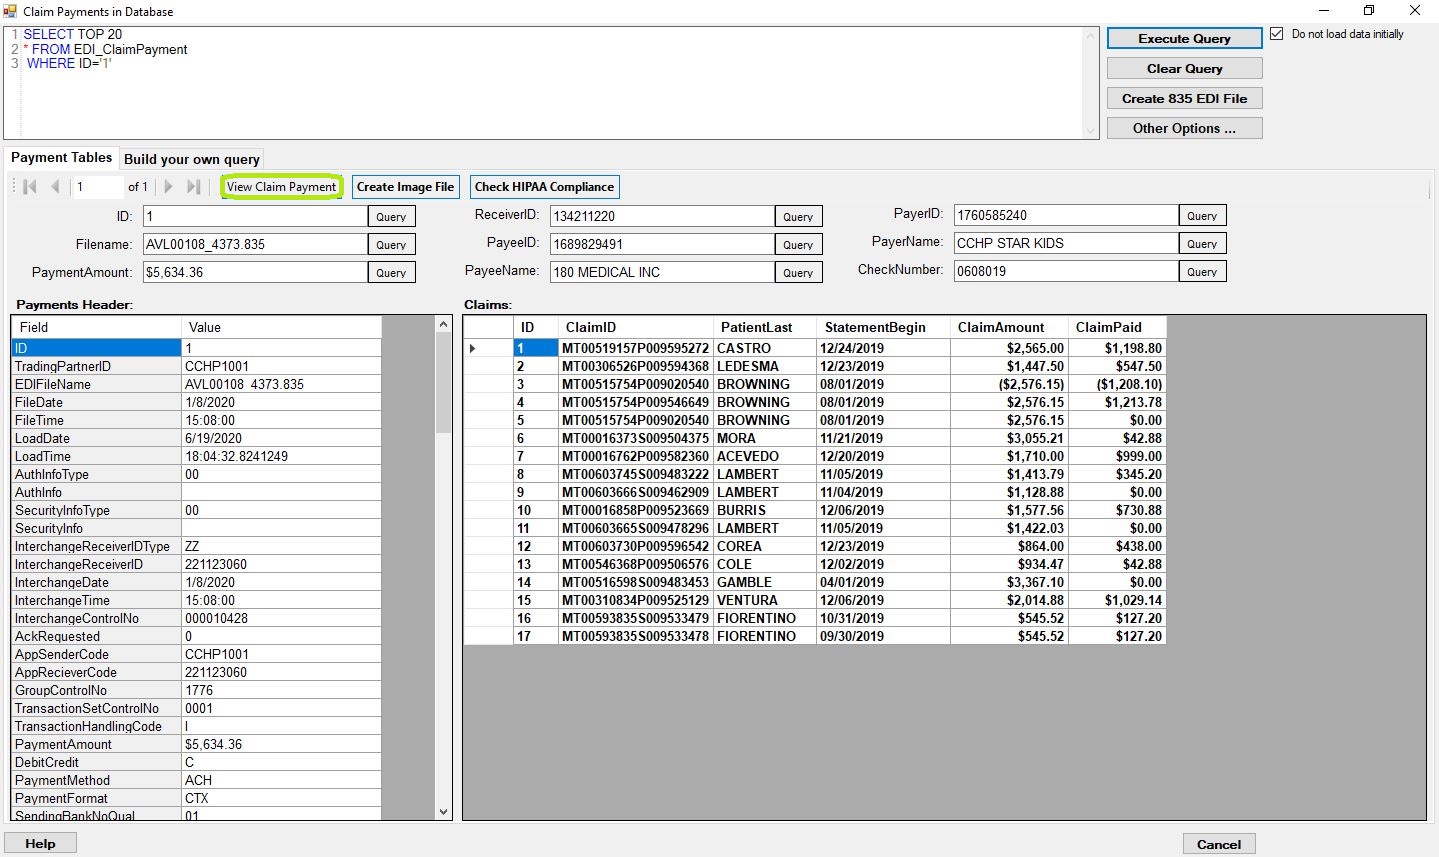Click View Claim Payment button

click(281, 187)
